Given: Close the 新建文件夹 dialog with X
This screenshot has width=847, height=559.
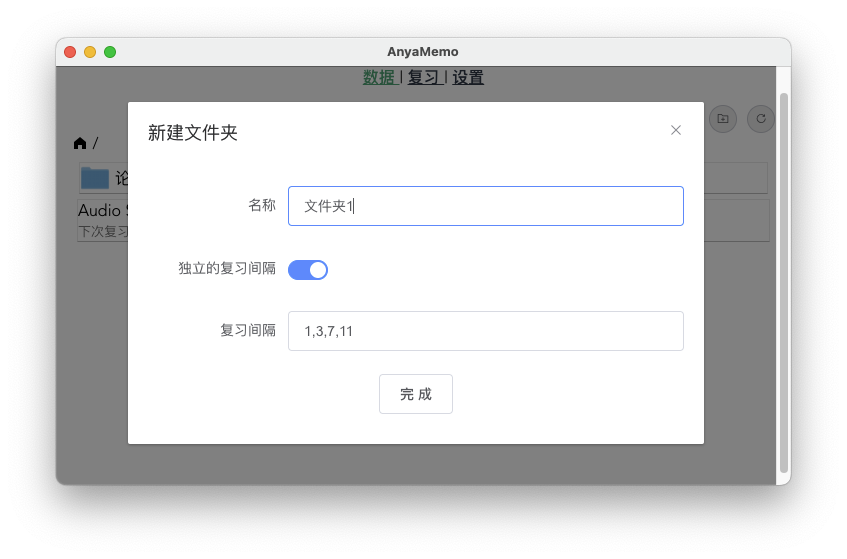Looking at the screenshot, I should coord(676,130).
